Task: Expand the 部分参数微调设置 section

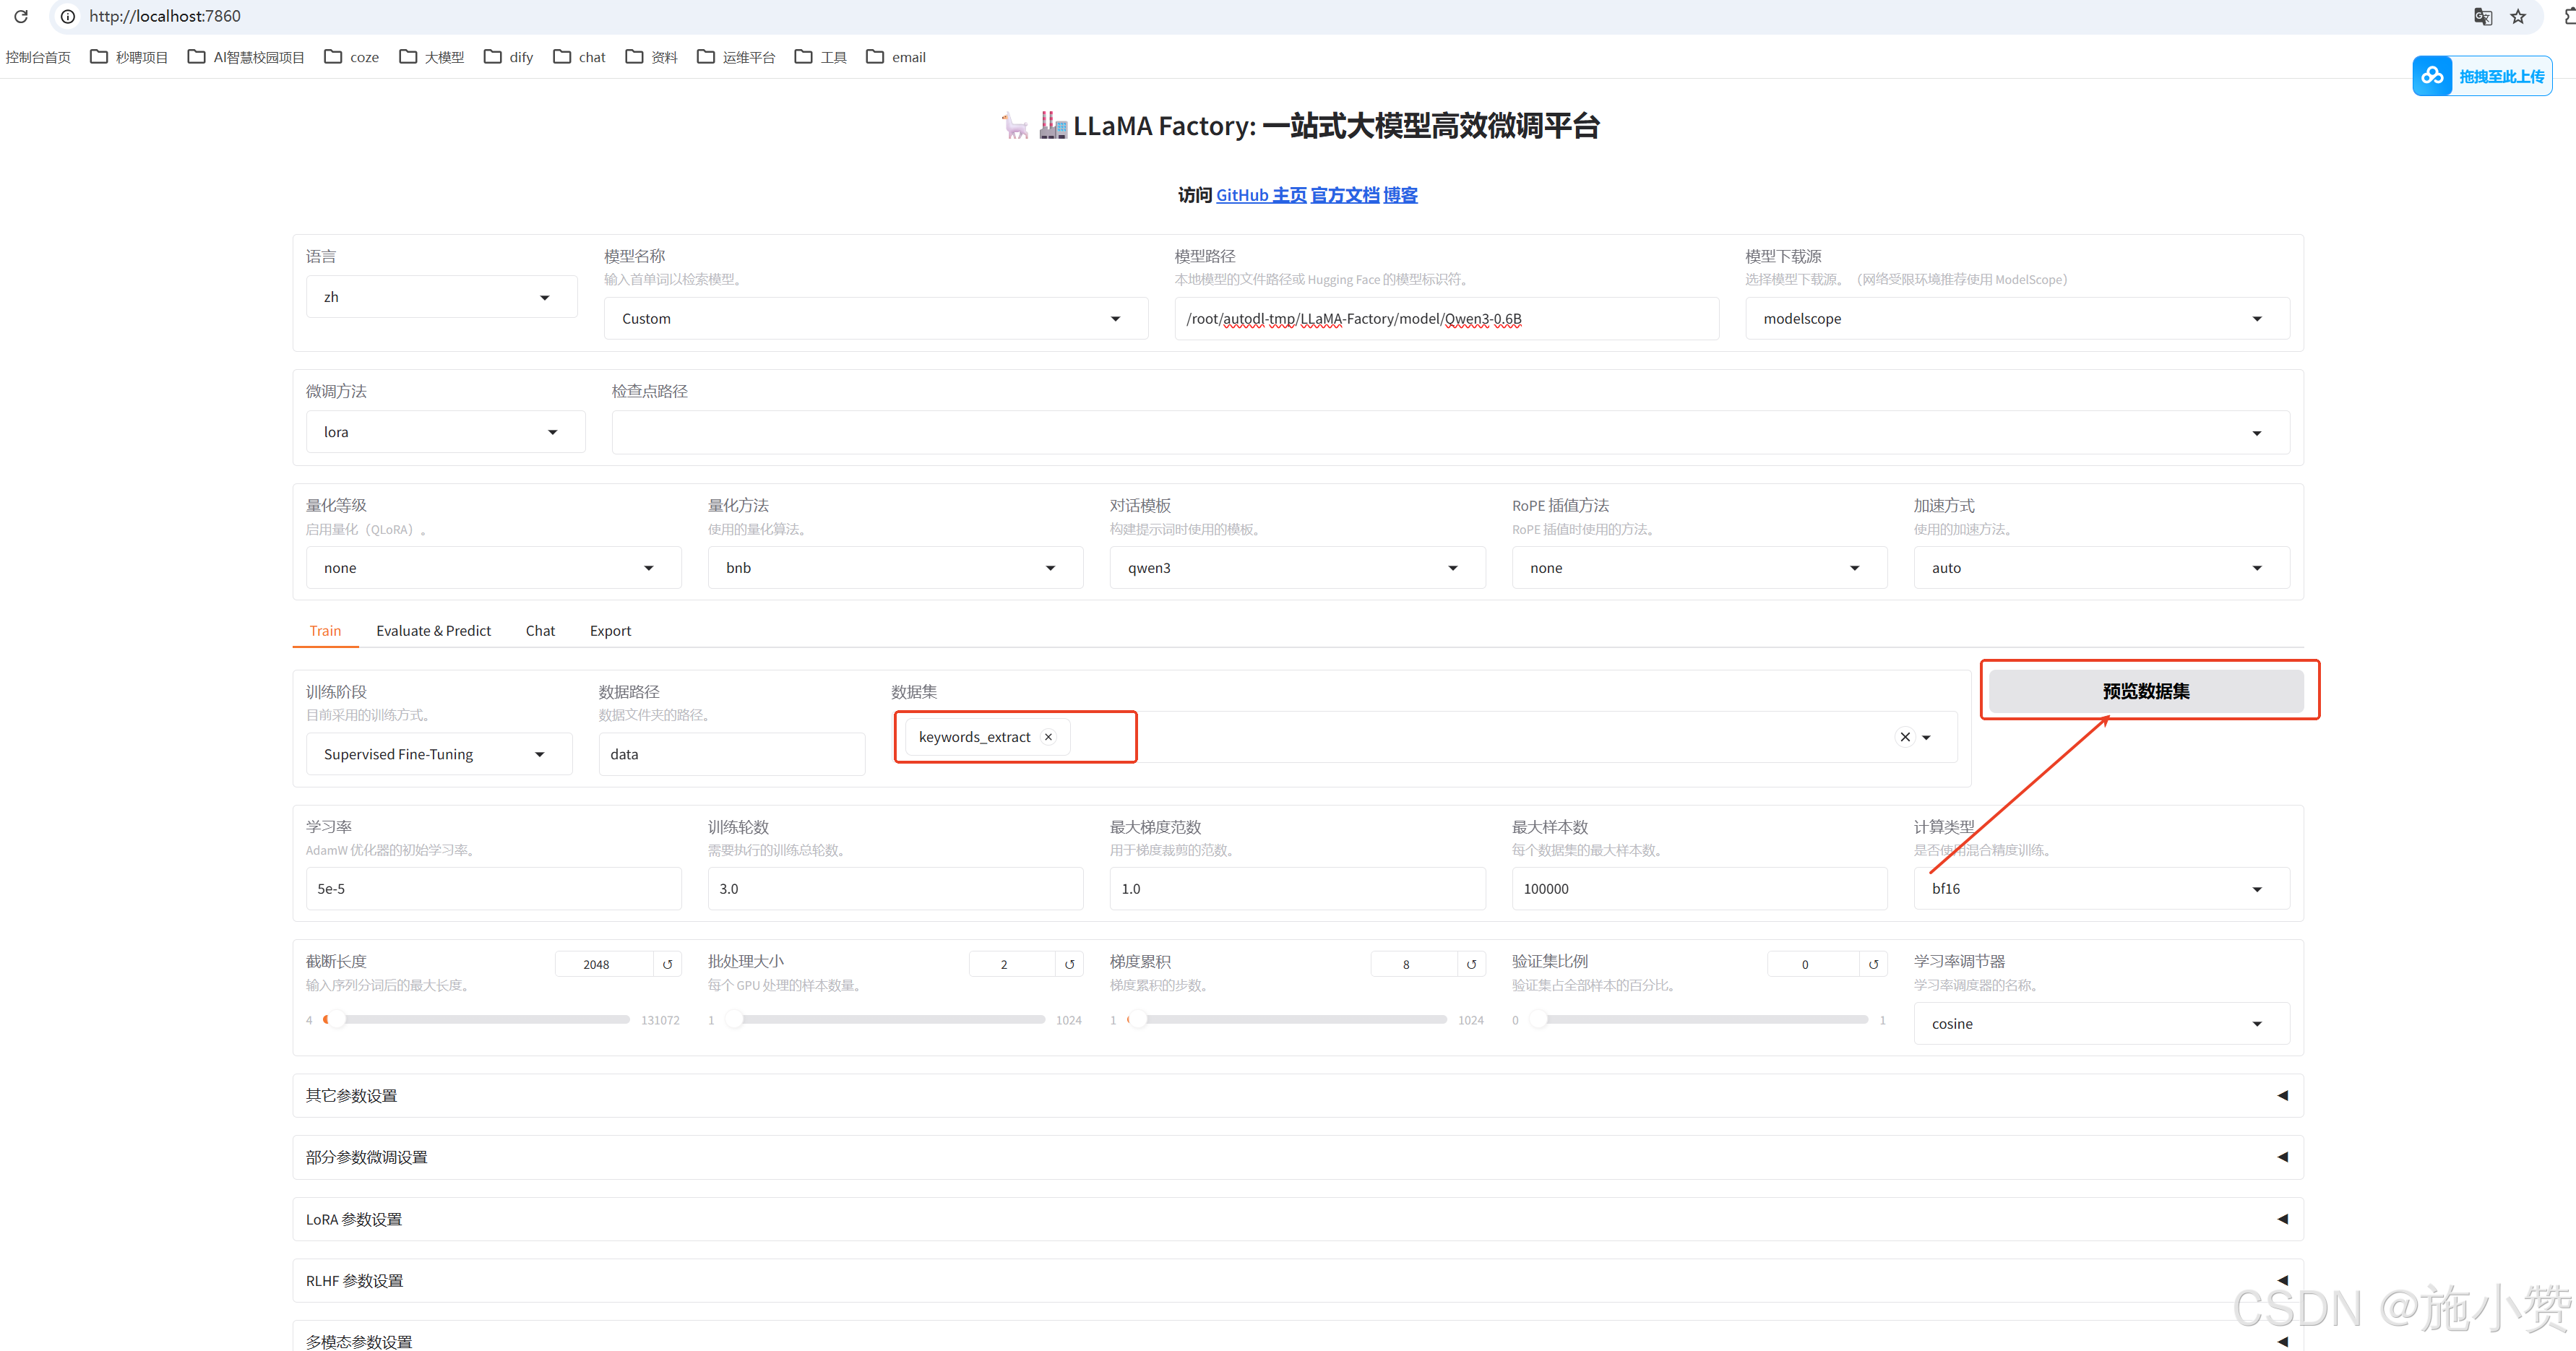Action: point(1297,1157)
